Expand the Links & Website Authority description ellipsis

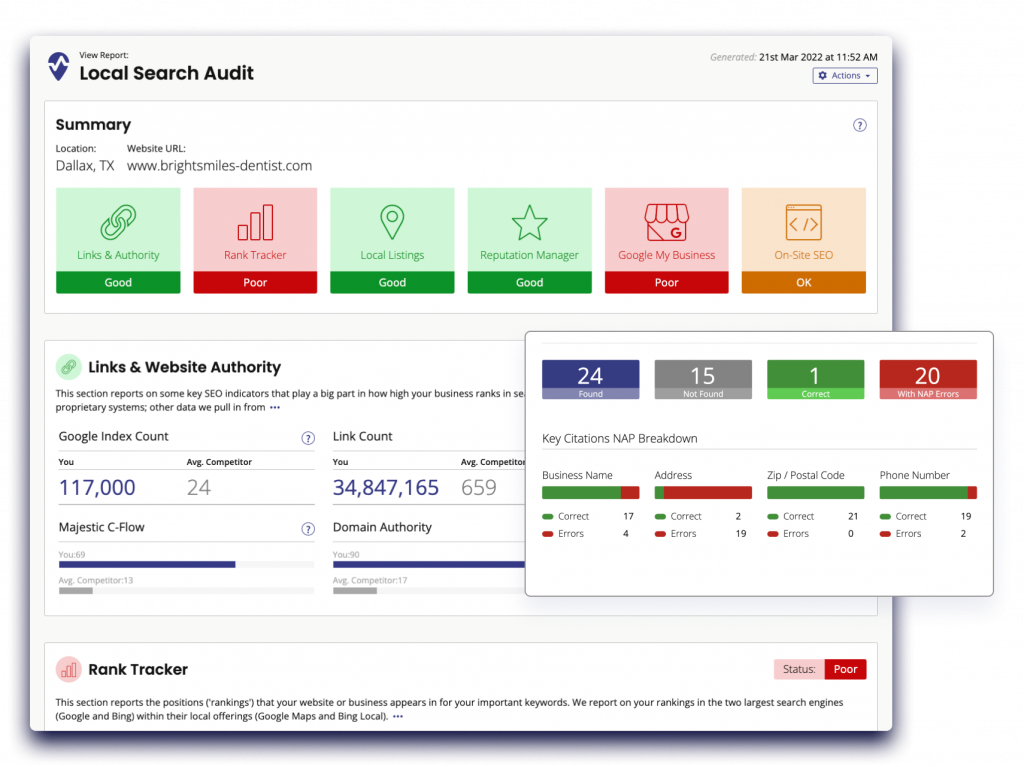[275, 408]
